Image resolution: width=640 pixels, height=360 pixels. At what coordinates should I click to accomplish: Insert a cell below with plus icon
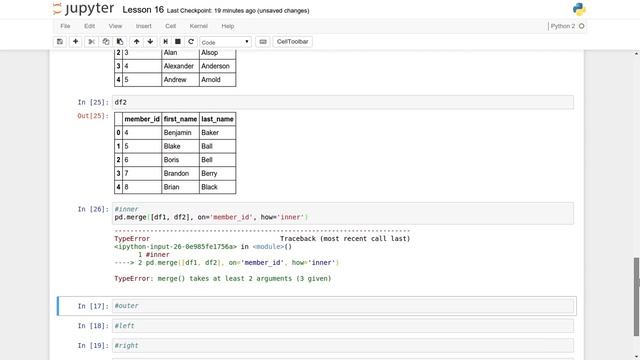(76, 42)
